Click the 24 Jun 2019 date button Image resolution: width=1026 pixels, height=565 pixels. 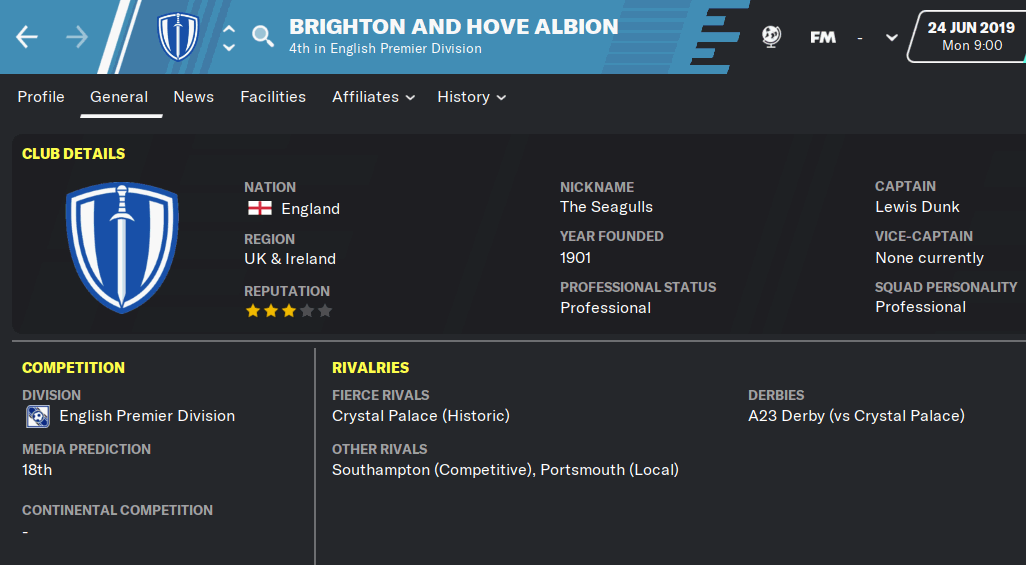pos(970,36)
